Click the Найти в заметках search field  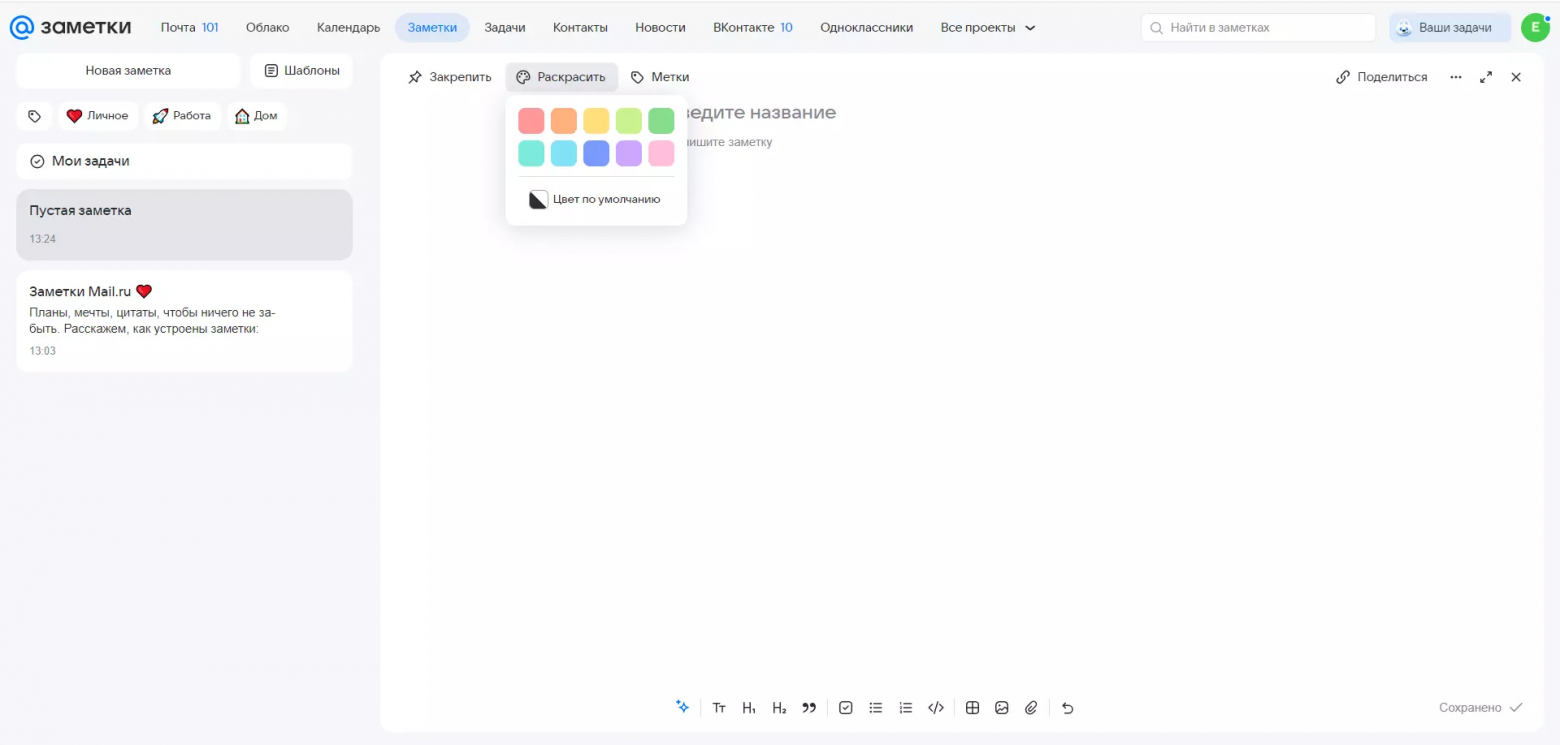point(1258,28)
